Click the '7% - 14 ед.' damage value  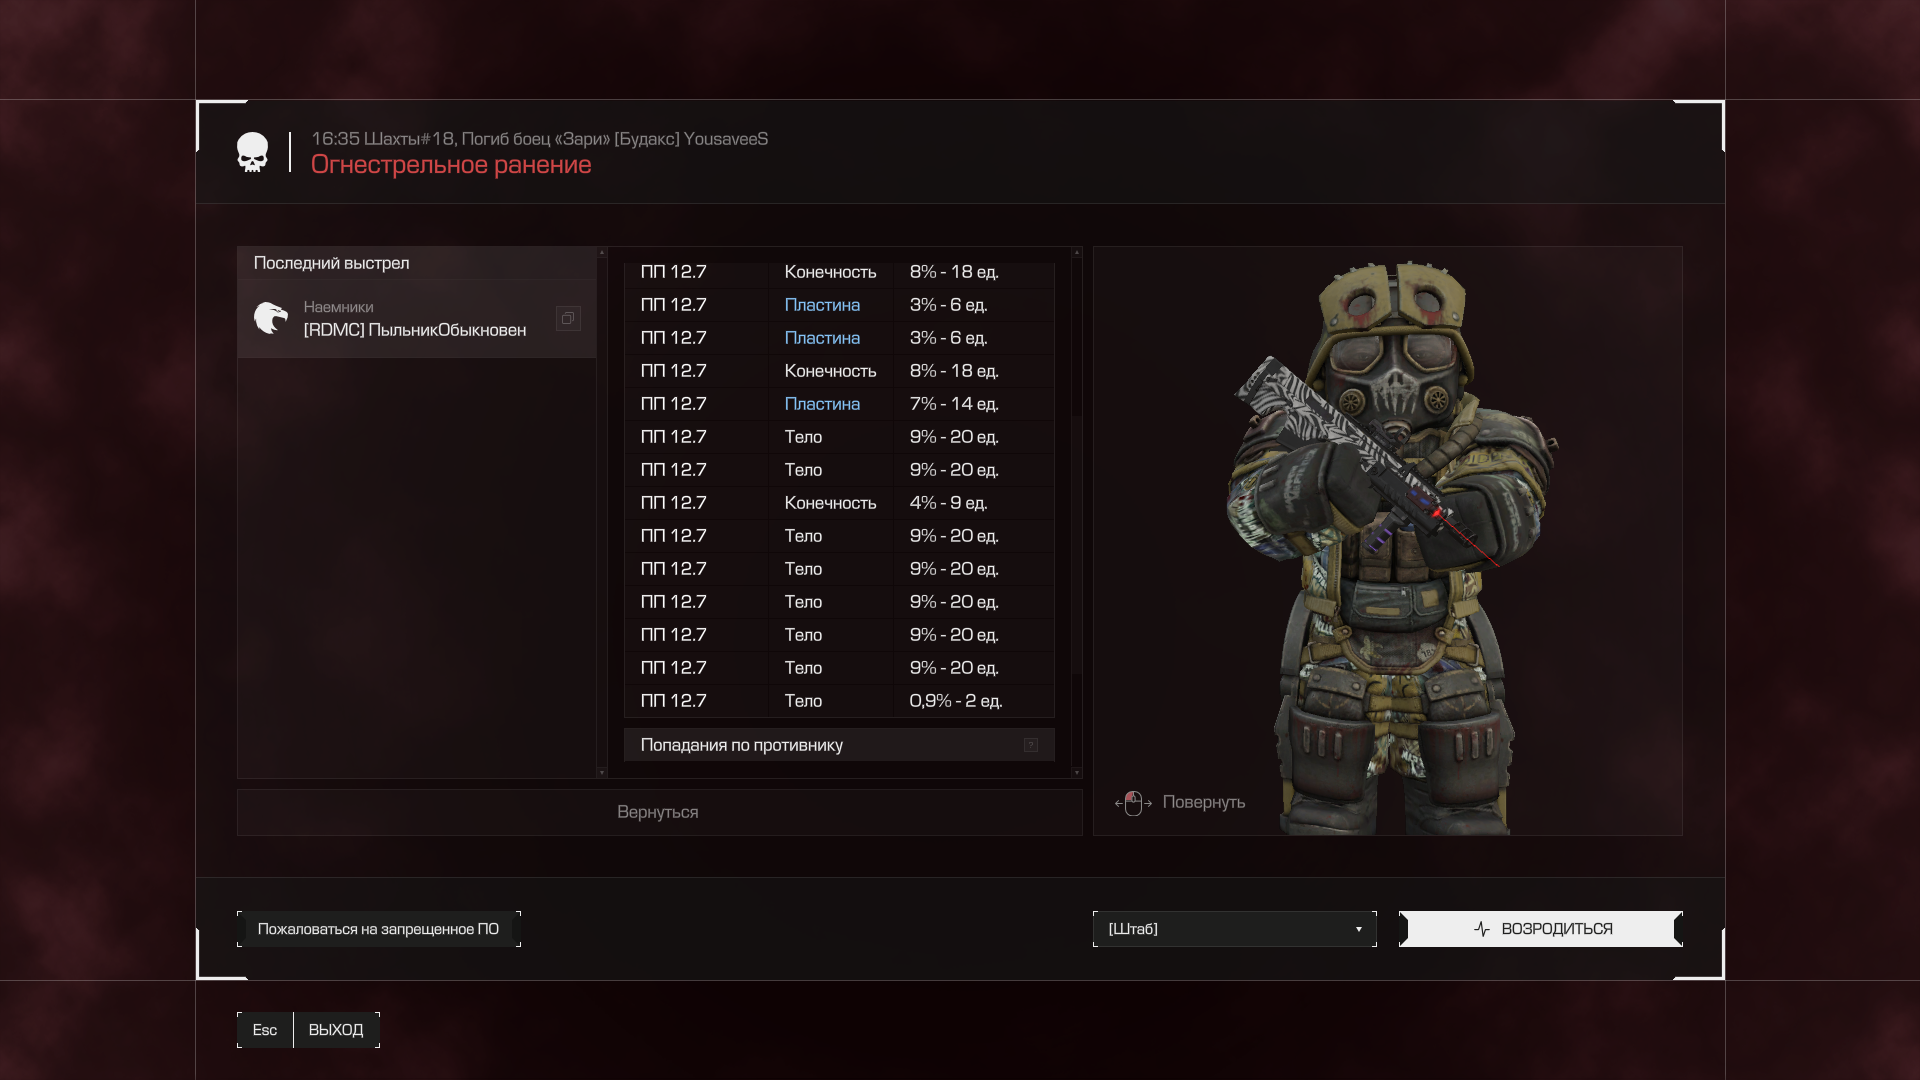pos(954,404)
